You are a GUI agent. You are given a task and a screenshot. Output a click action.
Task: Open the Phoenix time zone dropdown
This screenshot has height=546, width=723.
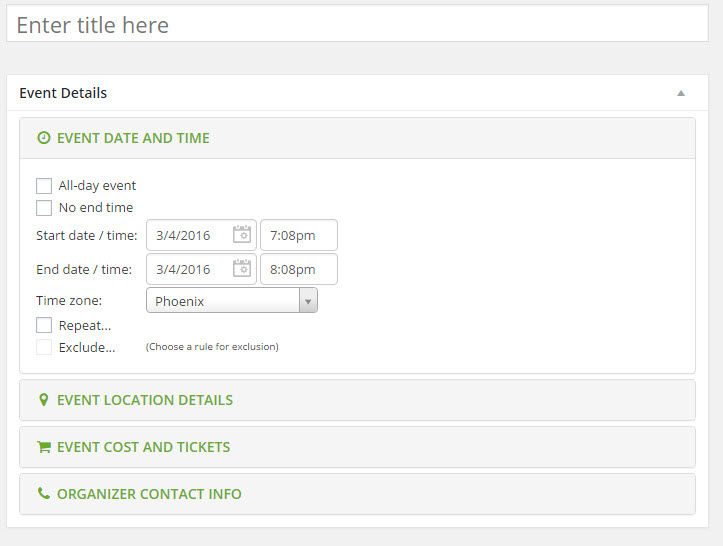point(232,300)
